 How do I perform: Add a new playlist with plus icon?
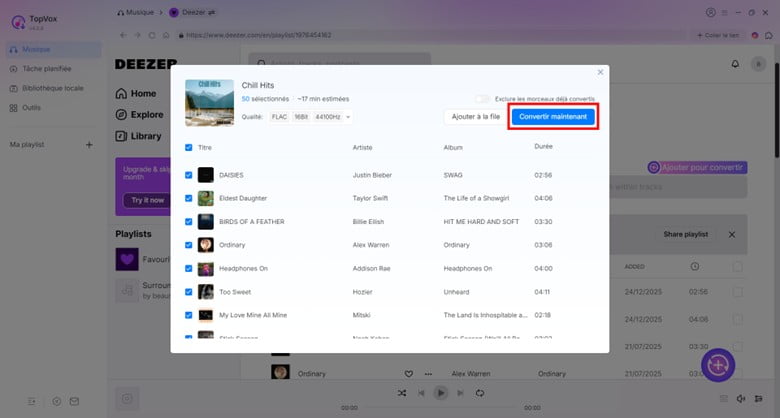tap(89, 145)
